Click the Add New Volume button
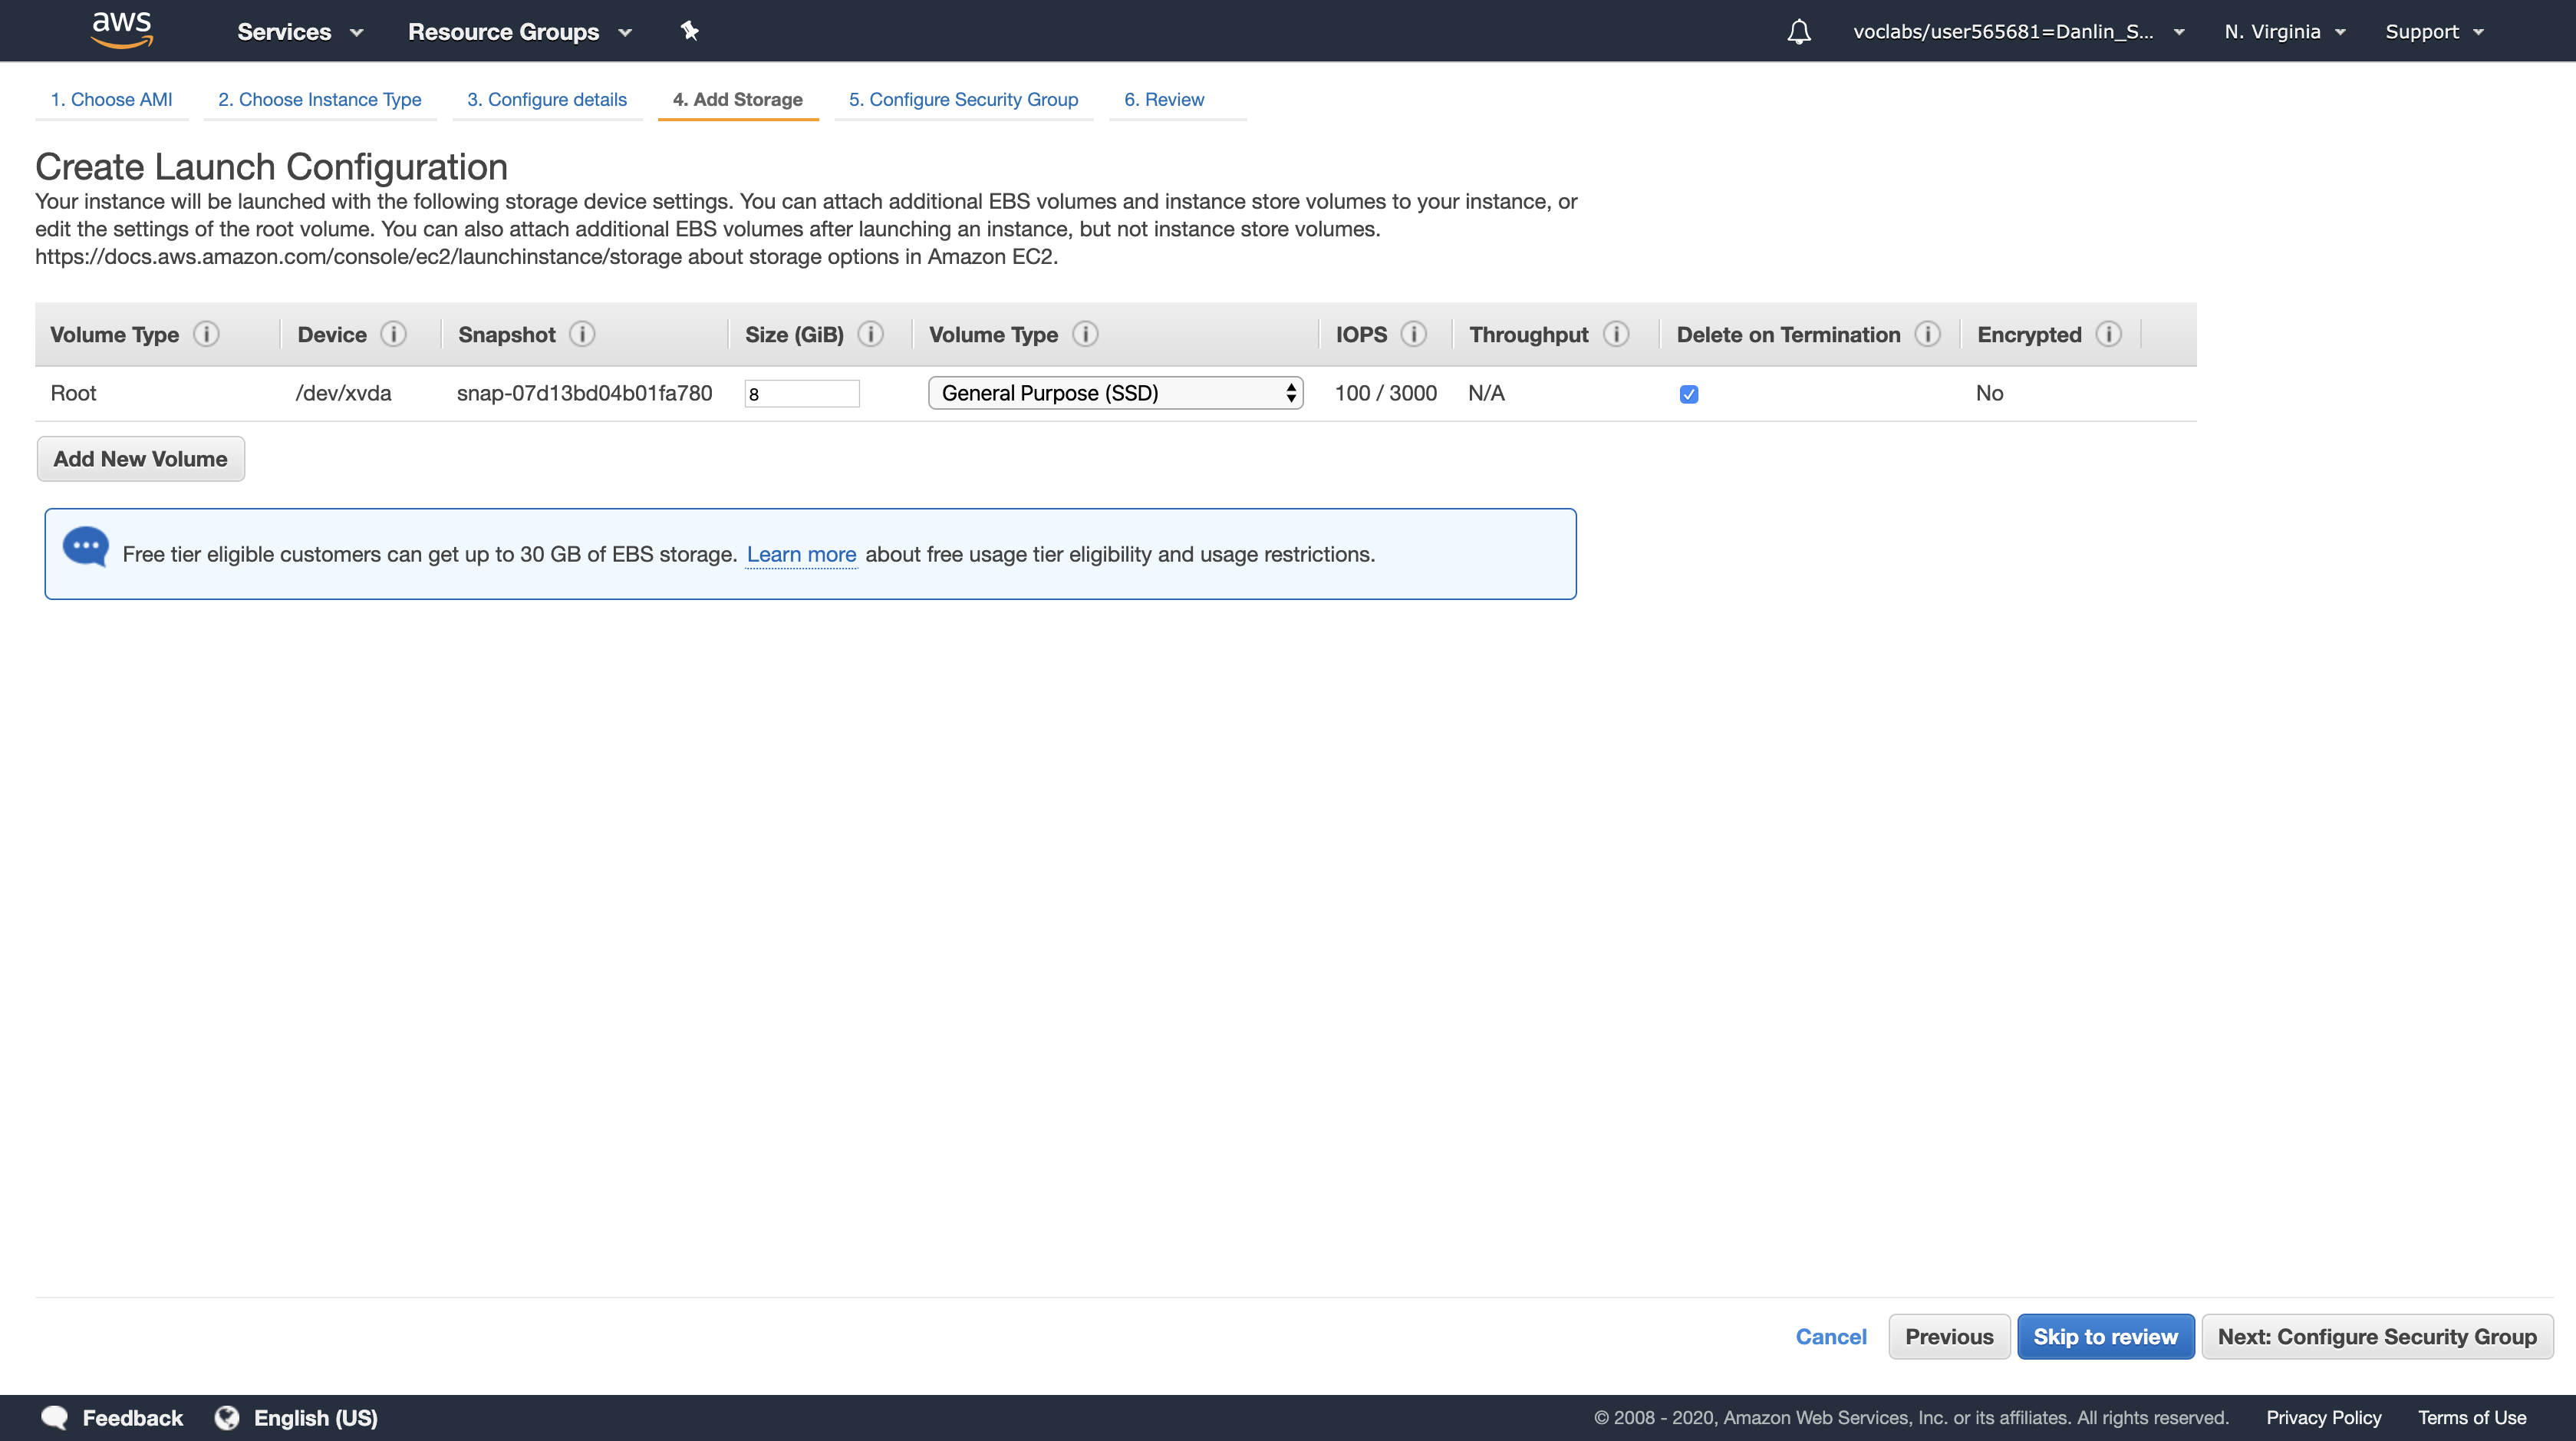The width and height of the screenshot is (2576, 1441). coord(140,459)
